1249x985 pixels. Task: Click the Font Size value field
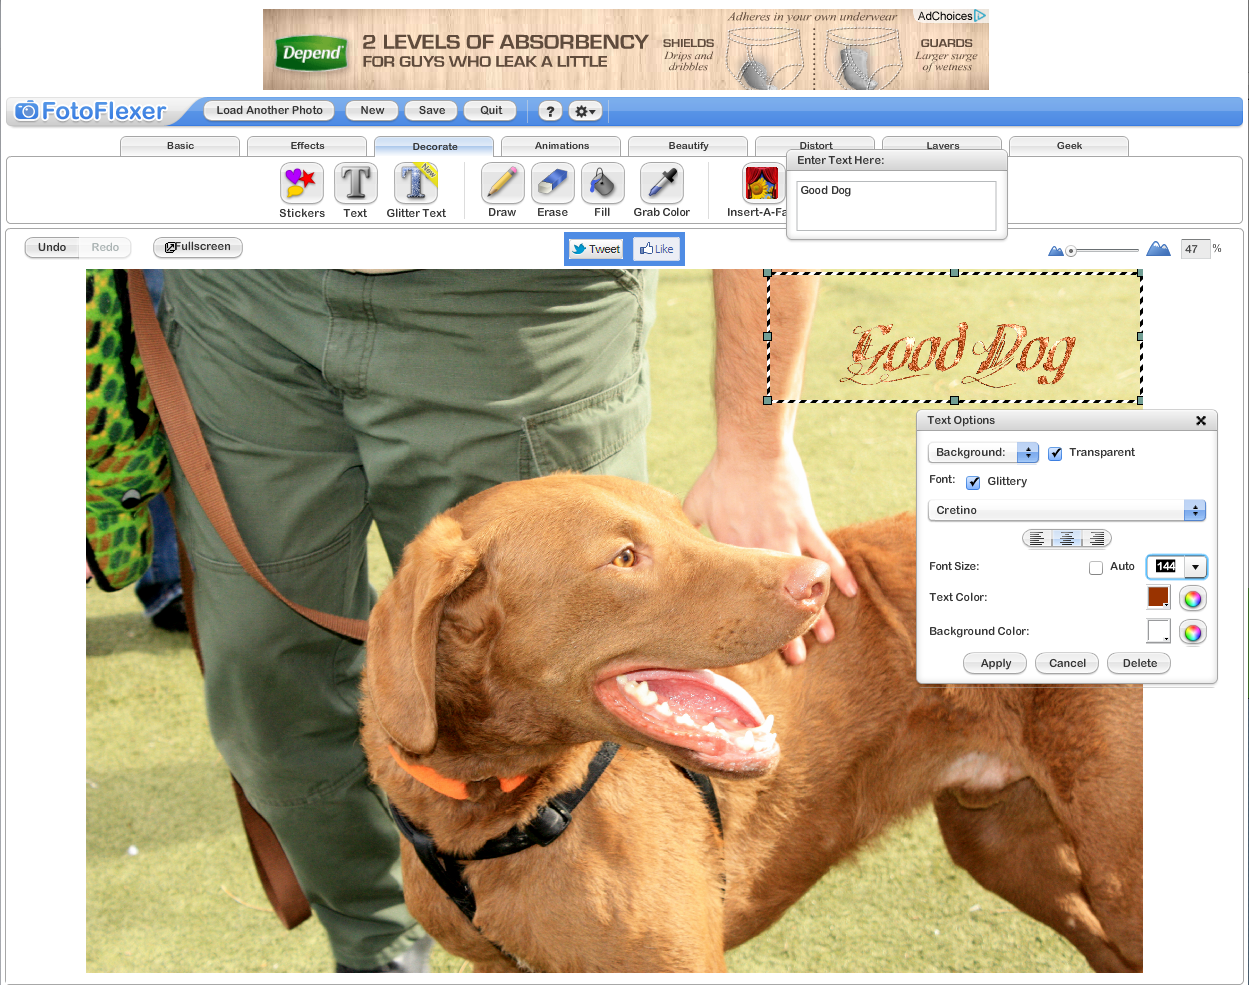point(1166,567)
